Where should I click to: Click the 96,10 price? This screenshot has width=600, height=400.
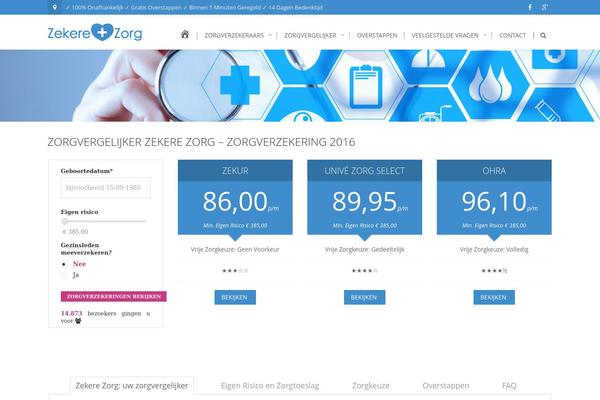click(x=494, y=201)
